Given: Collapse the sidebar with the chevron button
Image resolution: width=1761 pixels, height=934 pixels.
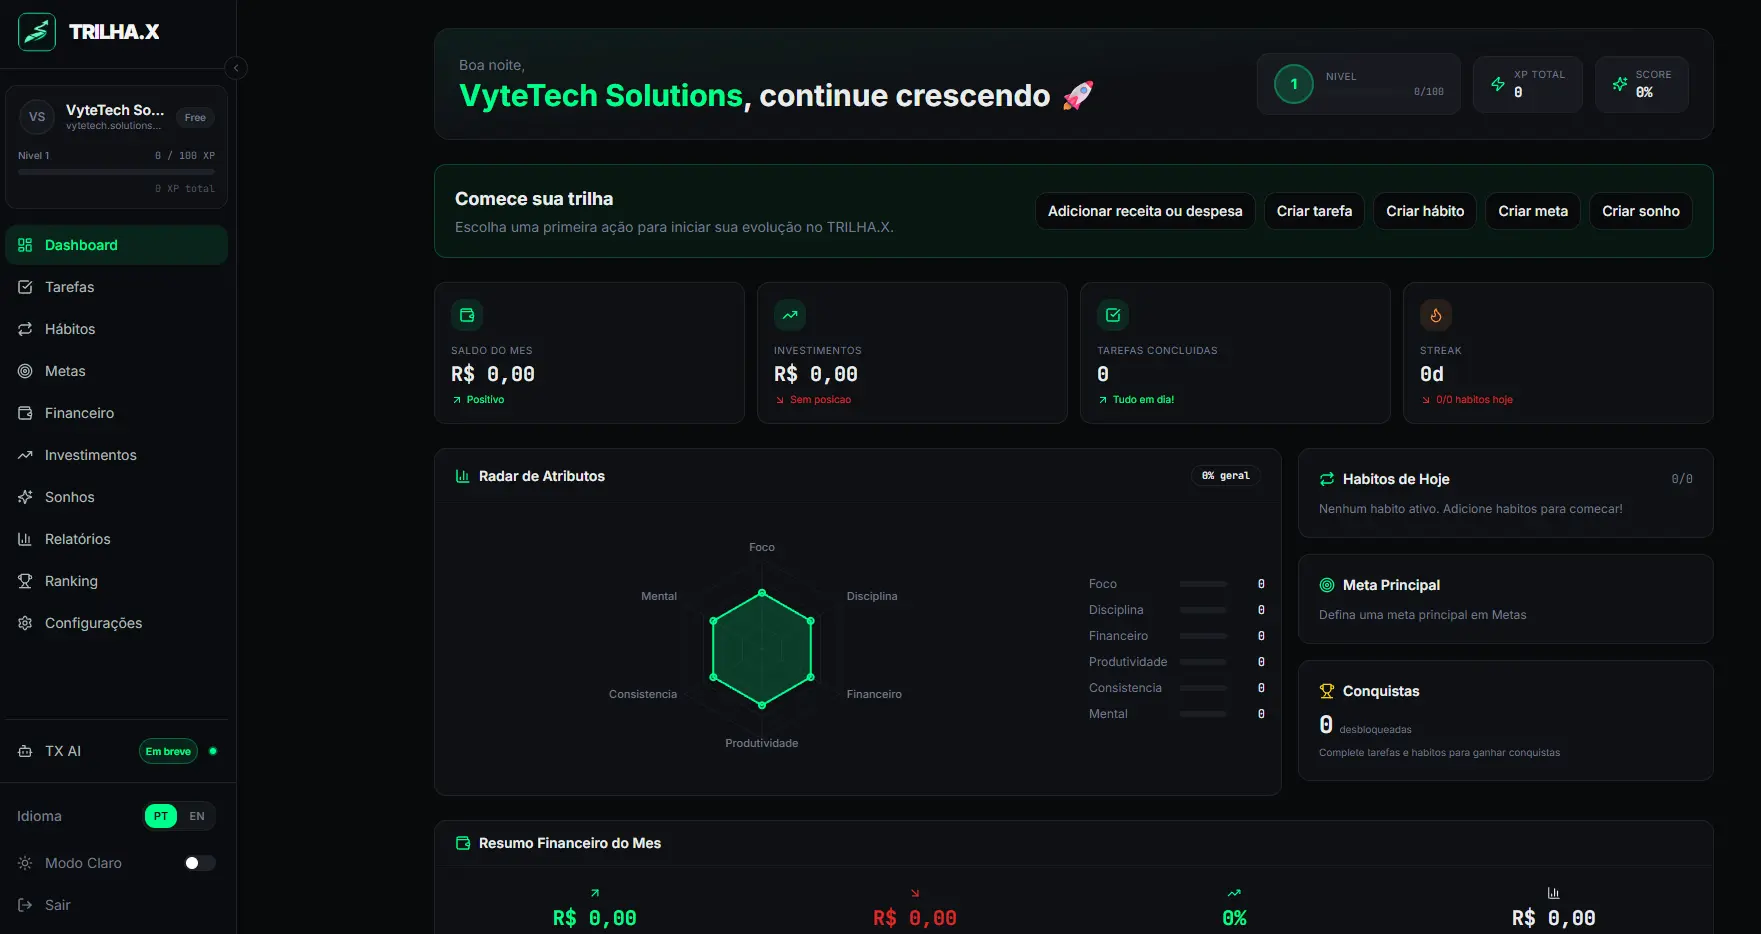Looking at the screenshot, I should 236,68.
